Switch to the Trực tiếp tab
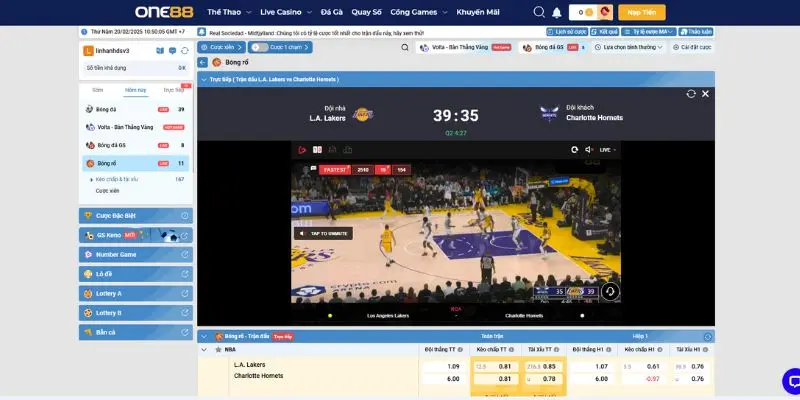This screenshot has height=400, width=800. (173, 90)
